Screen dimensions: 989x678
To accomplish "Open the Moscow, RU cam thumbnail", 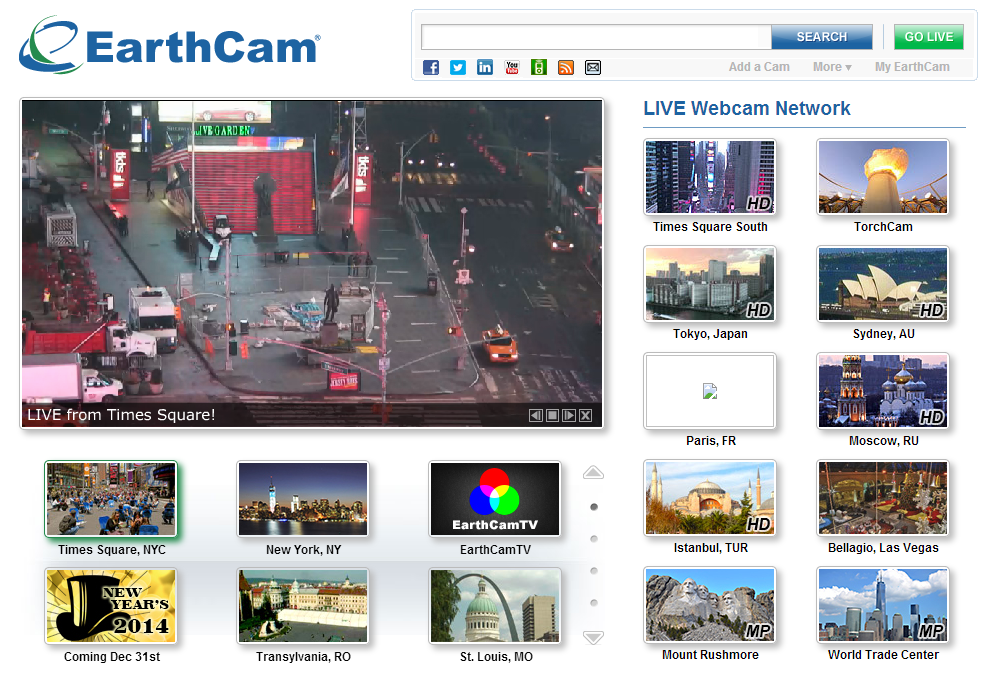I will tap(883, 391).
